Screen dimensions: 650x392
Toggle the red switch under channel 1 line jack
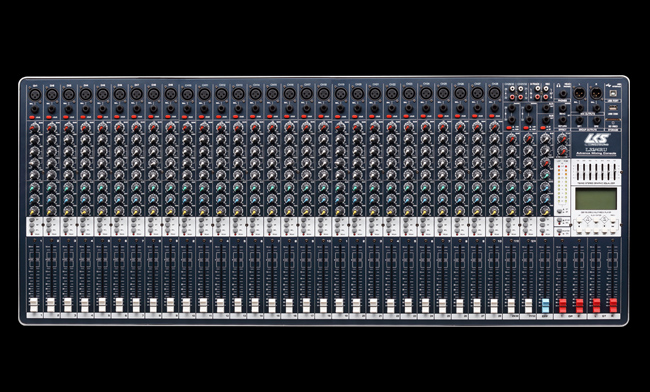(x=32, y=117)
